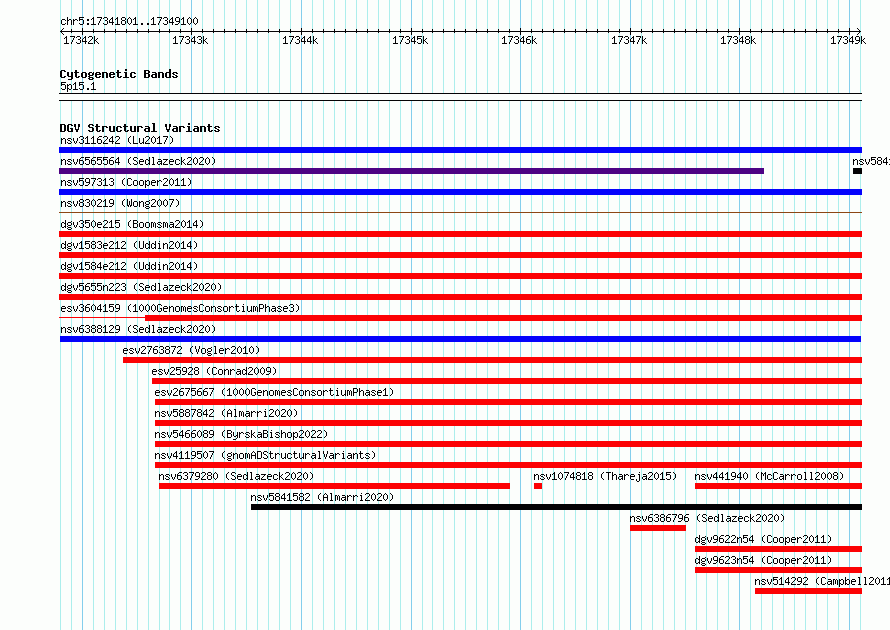Screen dimensions: 890x630
Task: Open nsv6388129 (Sedlazeck2020) variant
Action: (x=138, y=329)
